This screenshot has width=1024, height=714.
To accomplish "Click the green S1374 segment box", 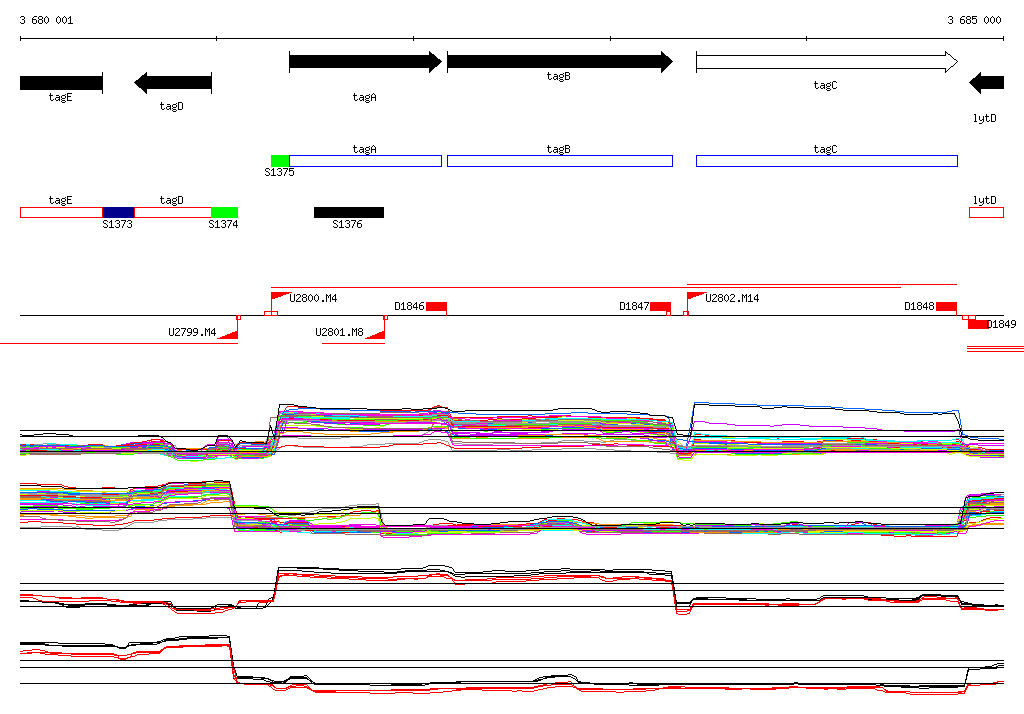I will tap(225, 212).
